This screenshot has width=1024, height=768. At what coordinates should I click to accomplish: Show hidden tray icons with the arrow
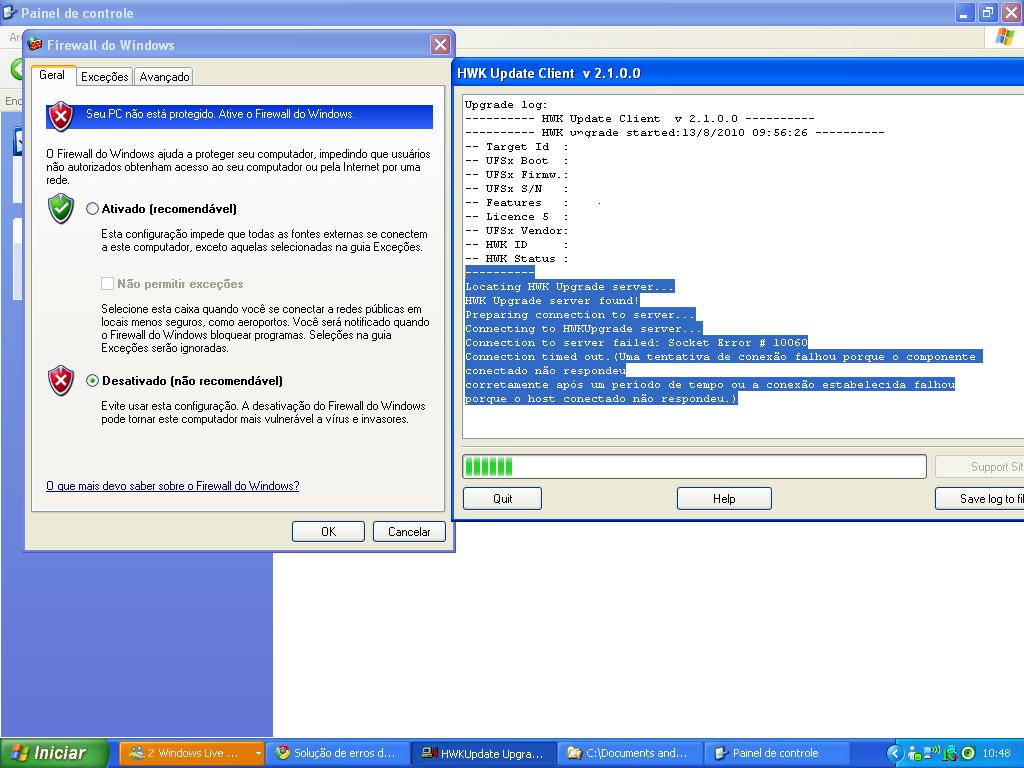895,753
